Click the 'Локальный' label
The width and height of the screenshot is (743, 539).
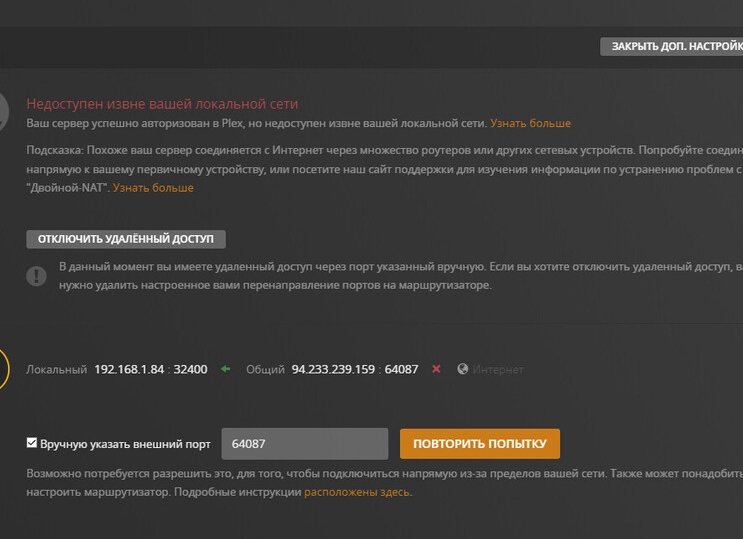click(56, 369)
